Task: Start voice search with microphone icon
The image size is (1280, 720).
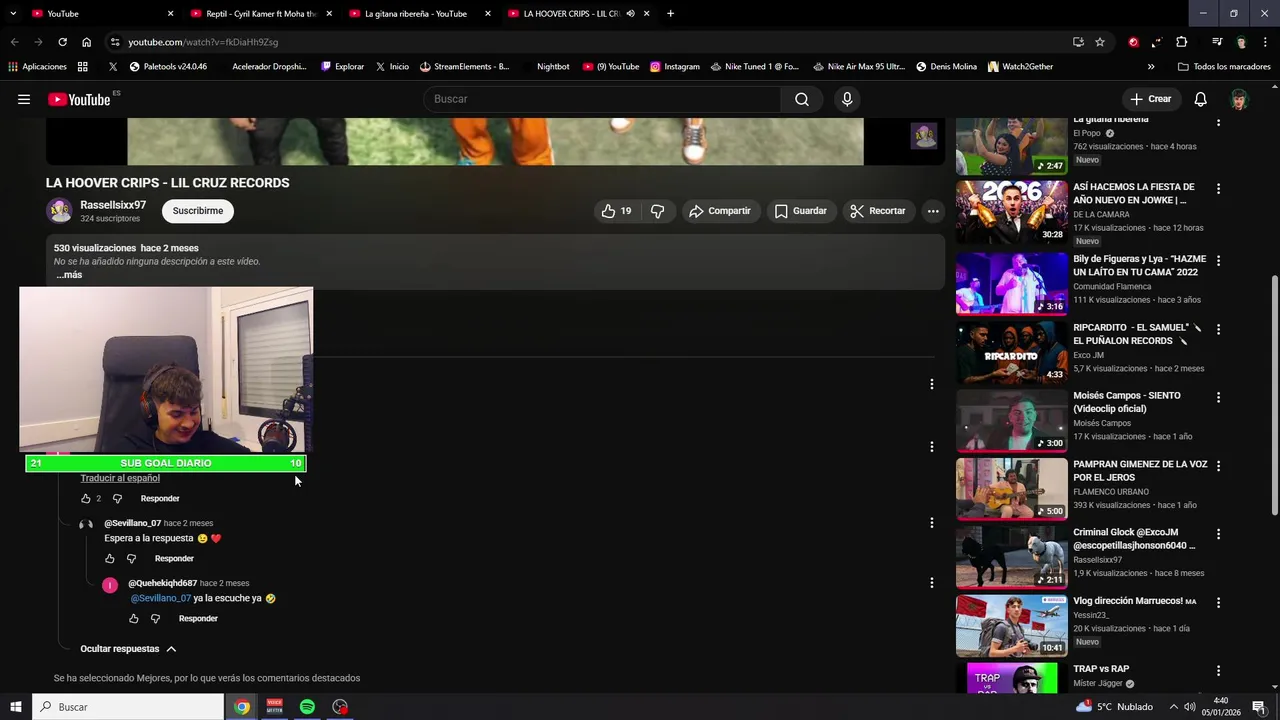Action: (847, 99)
